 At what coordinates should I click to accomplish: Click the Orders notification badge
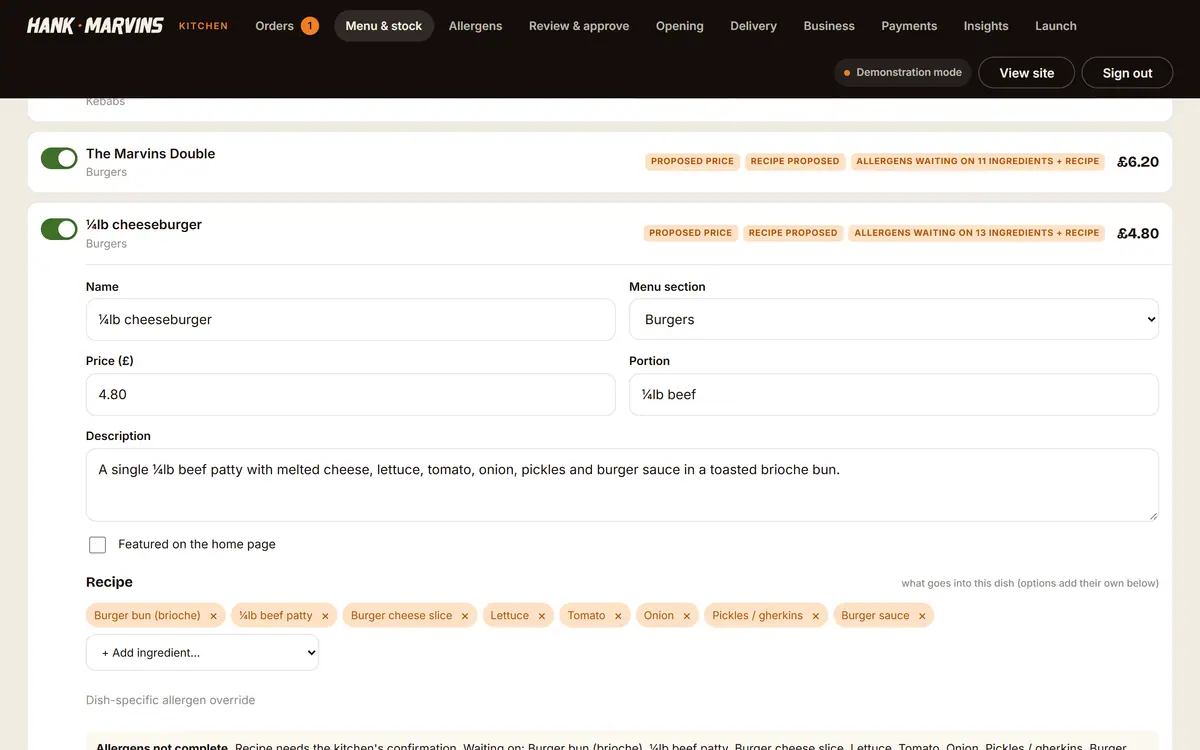point(310,26)
